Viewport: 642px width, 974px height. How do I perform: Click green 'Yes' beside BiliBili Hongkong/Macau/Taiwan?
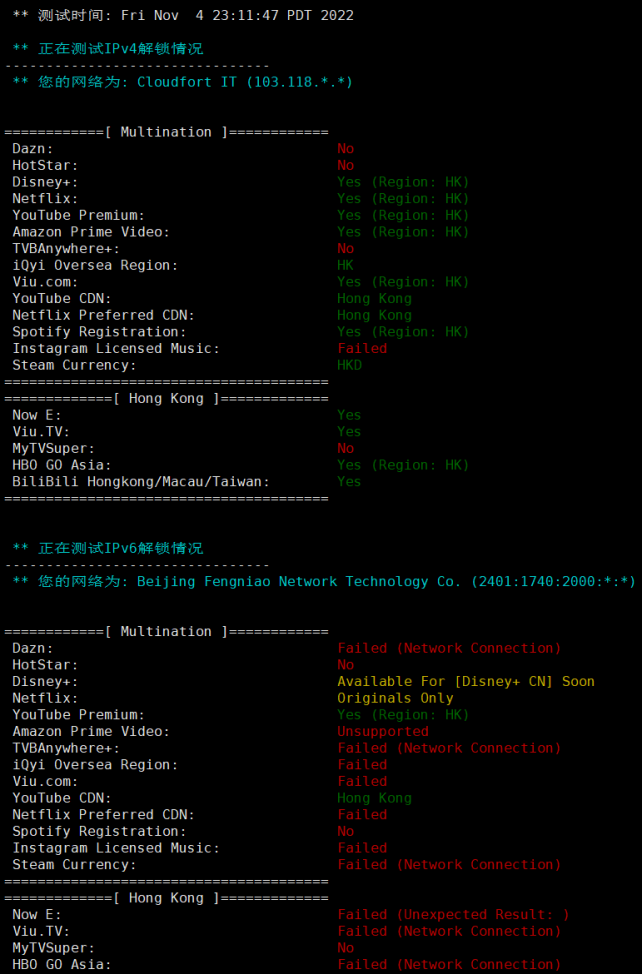pyautogui.click(x=349, y=481)
